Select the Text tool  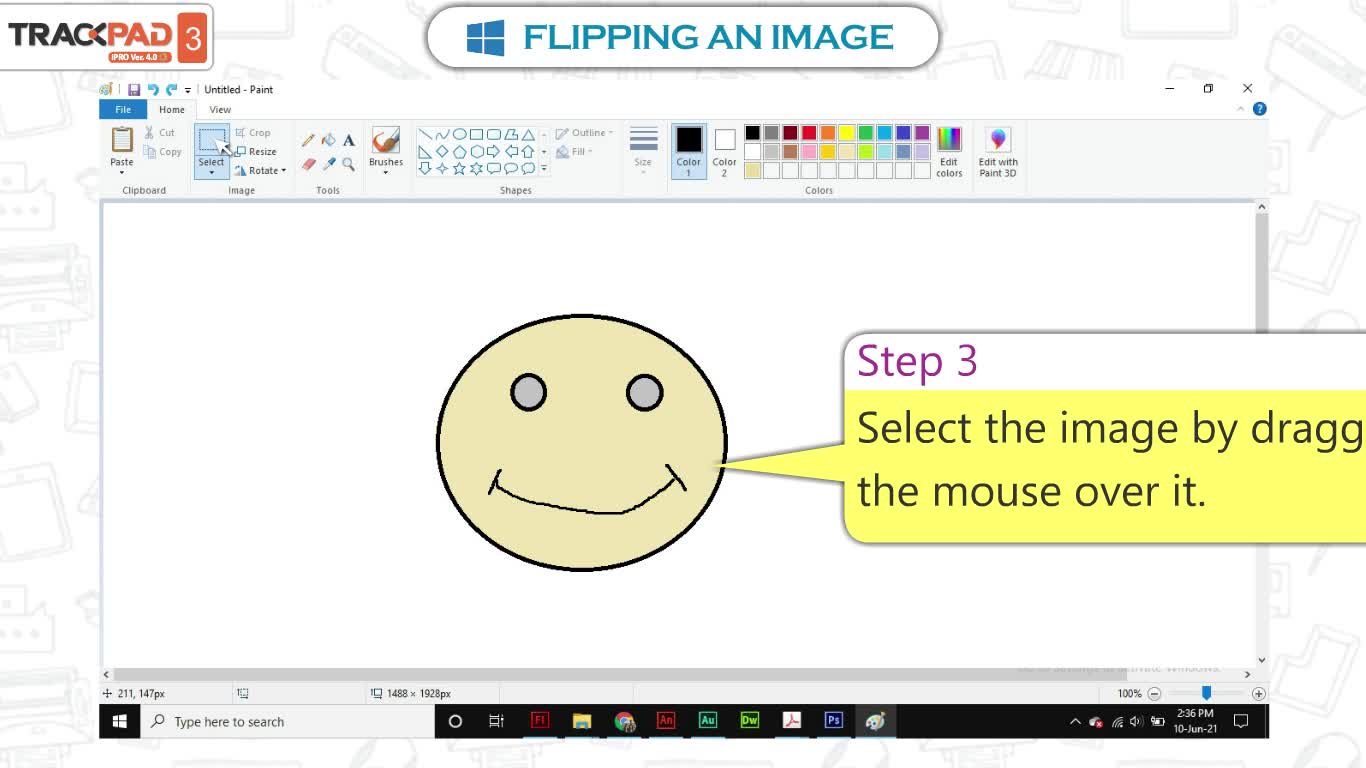coord(349,140)
